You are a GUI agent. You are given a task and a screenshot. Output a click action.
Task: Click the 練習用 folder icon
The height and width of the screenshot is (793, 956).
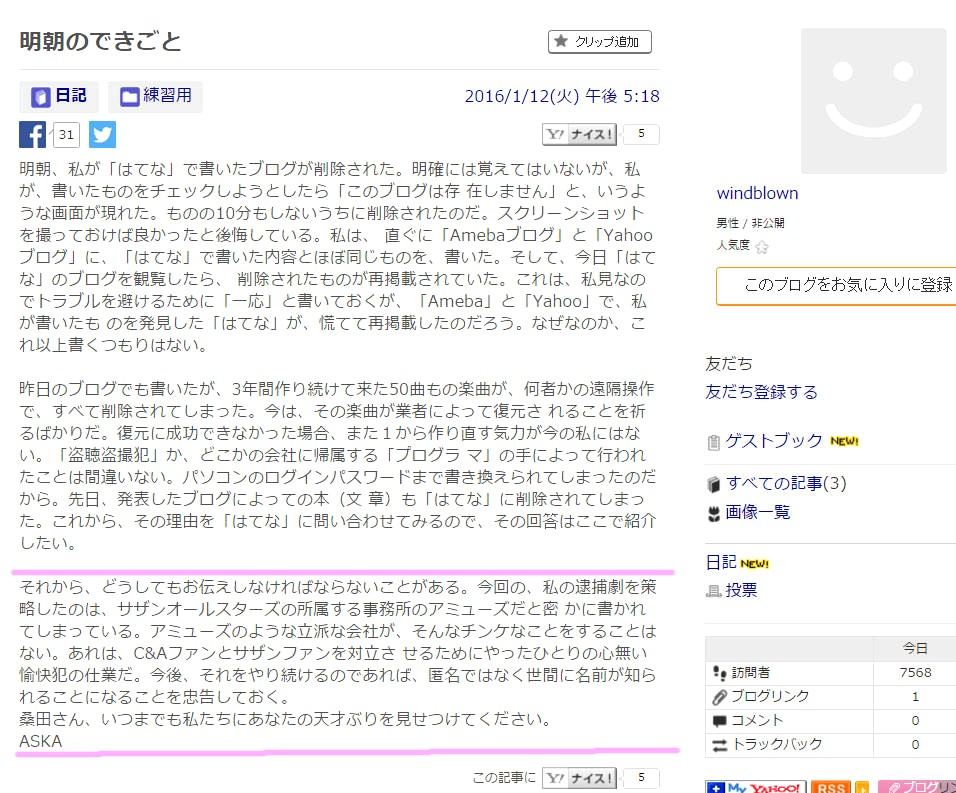[129, 97]
